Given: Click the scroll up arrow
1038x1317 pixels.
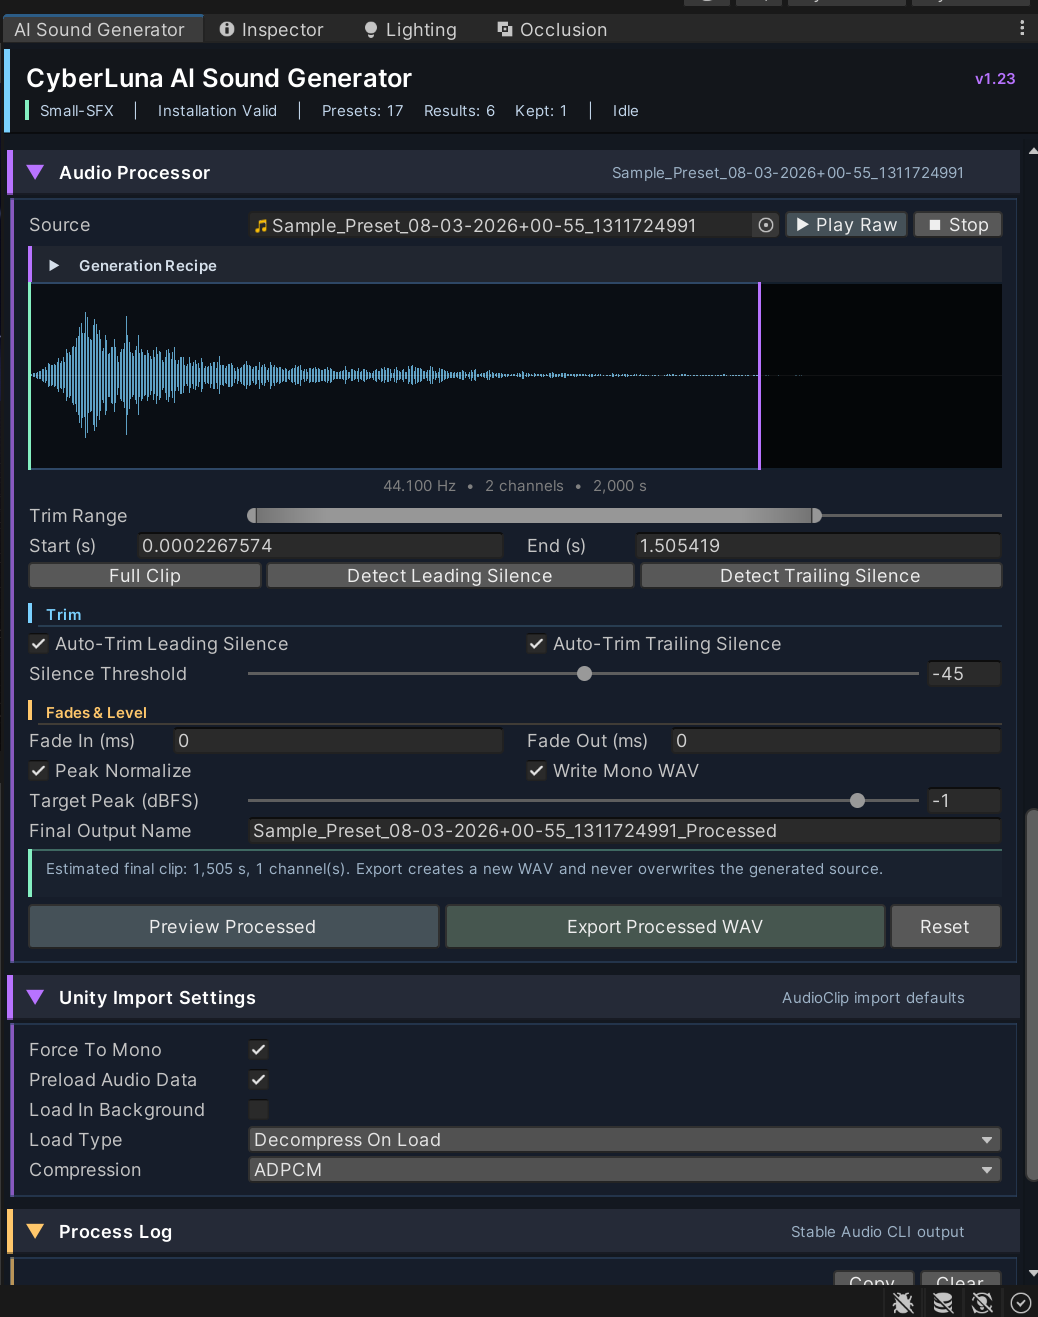Looking at the screenshot, I should tap(1033, 151).
